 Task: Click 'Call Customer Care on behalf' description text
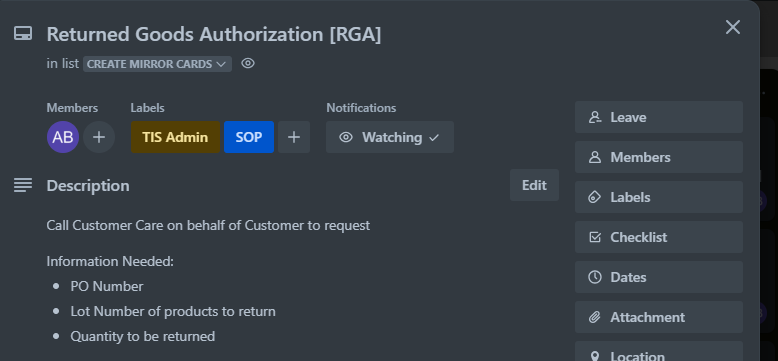click(208, 226)
